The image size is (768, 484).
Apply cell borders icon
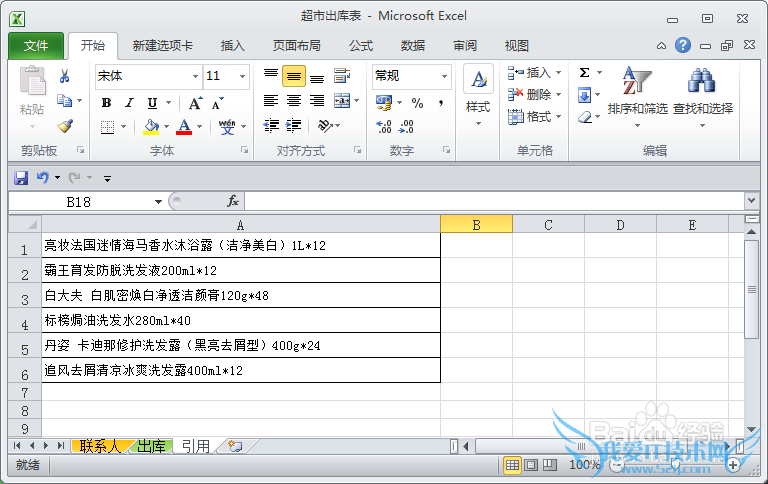point(107,127)
